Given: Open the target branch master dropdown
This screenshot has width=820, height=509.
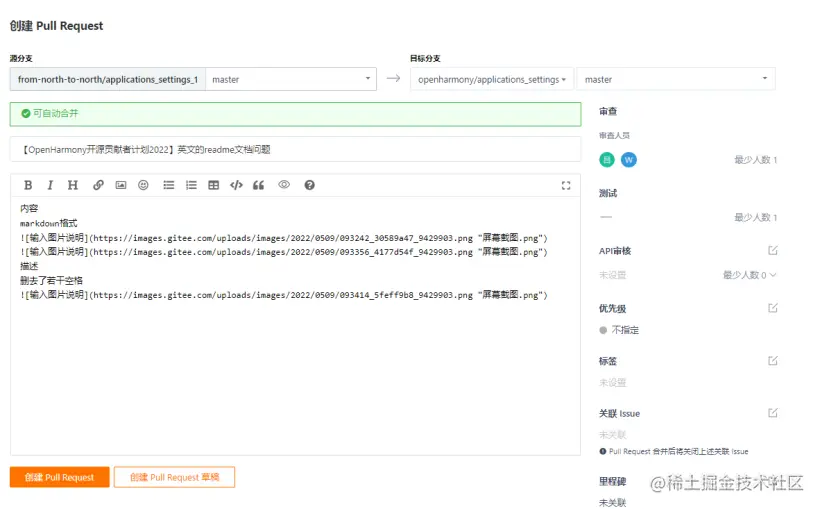Looking at the screenshot, I should [676, 79].
